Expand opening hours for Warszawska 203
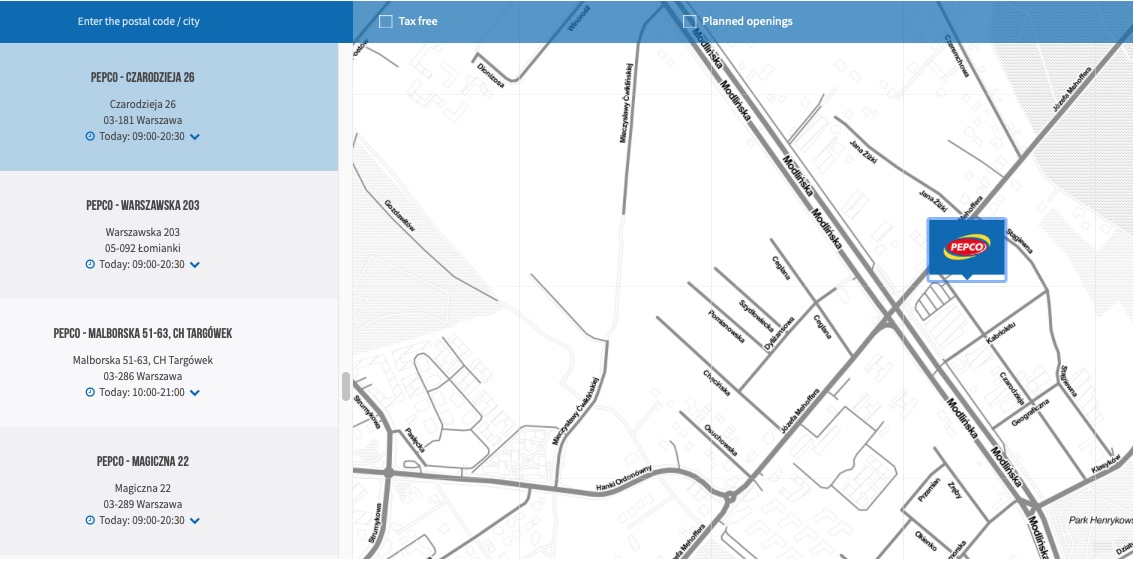Screen dimensions: 1133x575 (194, 265)
